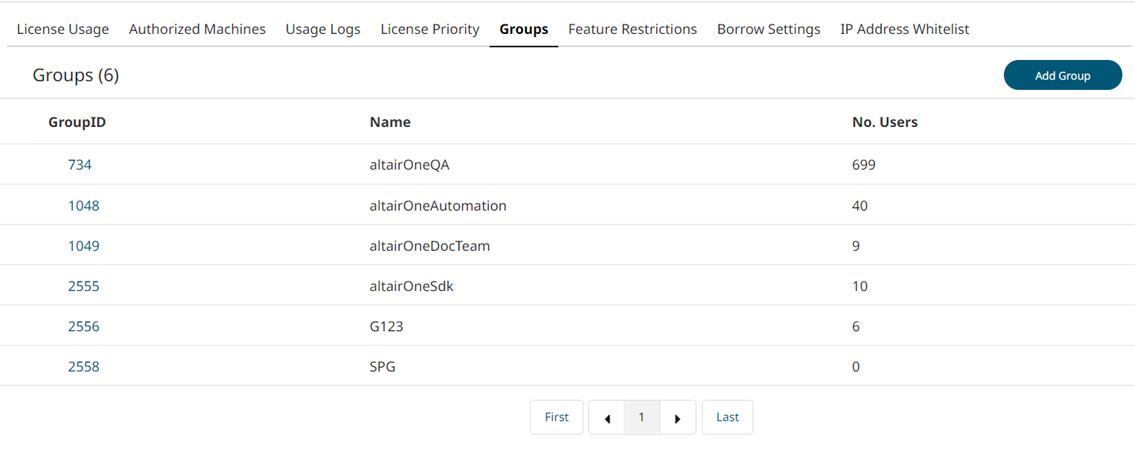The width and height of the screenshot is (1135, 474).
Task: Open group ID 734 link
Action: point(80,165)
